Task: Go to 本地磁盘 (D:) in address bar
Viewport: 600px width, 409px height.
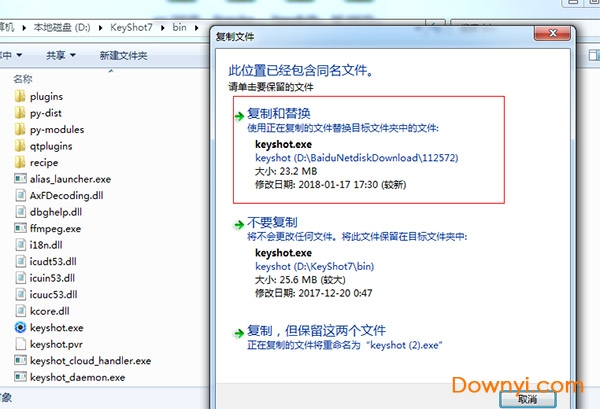Action: [x=62, y=28]
